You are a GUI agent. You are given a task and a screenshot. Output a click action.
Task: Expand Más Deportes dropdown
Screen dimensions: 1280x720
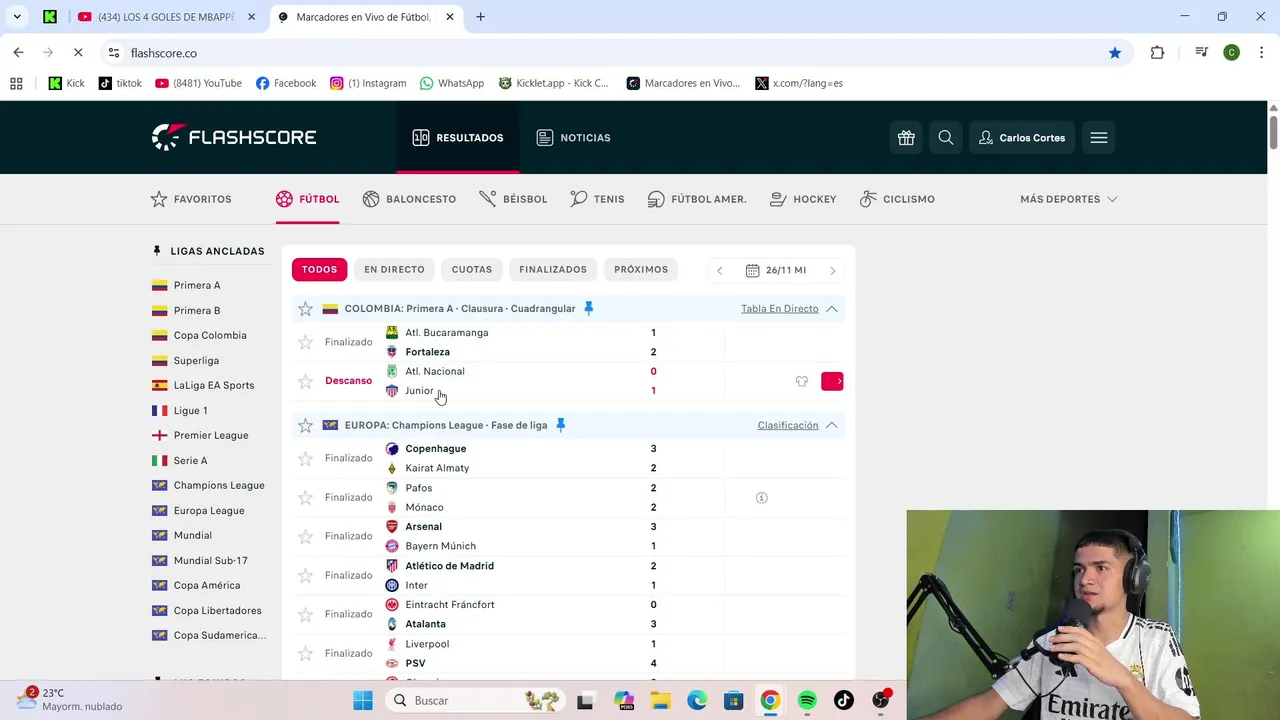pyautogui.click(x=1068, y=199)
